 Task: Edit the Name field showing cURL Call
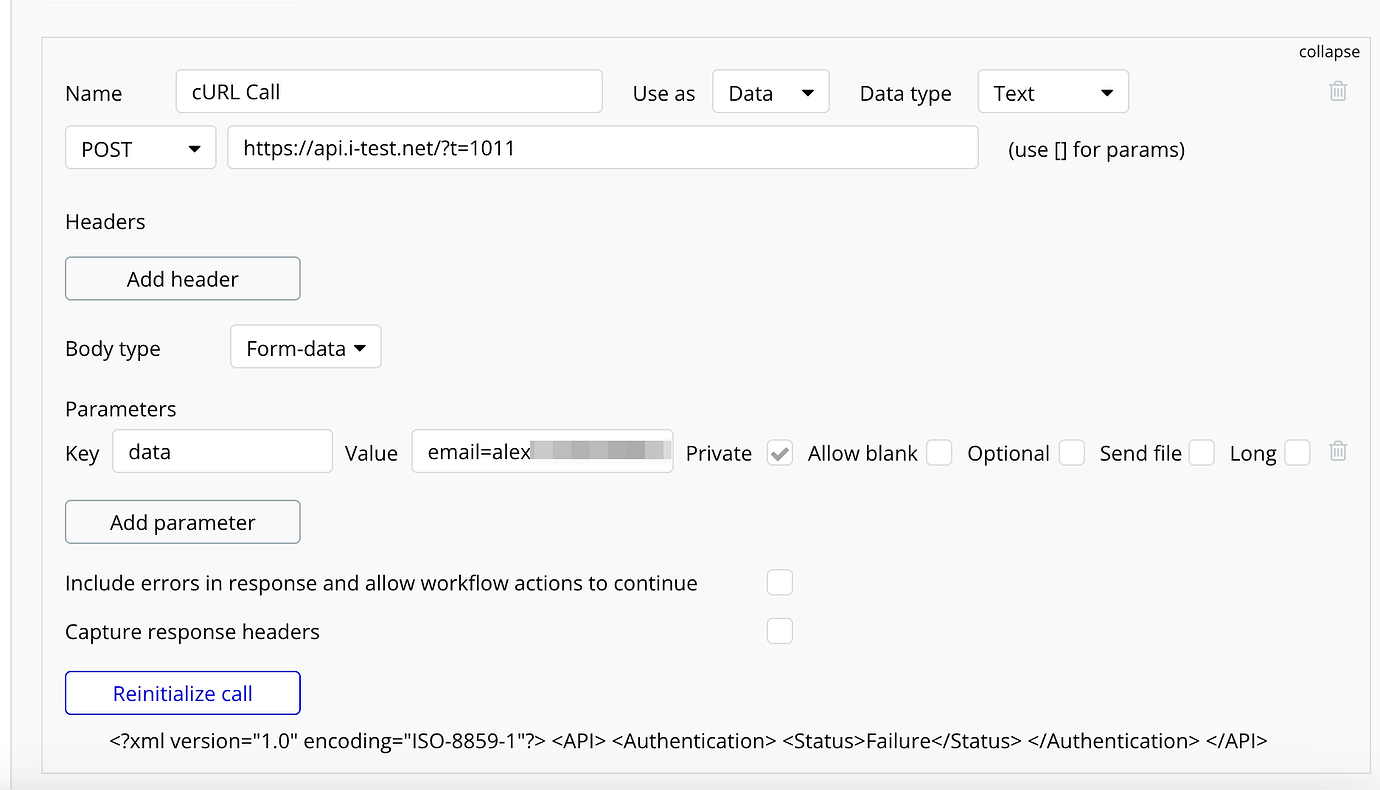pyautogui.click(x=389, y=91)
